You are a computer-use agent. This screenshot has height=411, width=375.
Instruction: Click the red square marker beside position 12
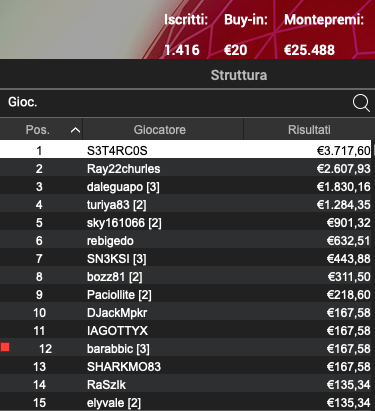click(x=5, y=347)
